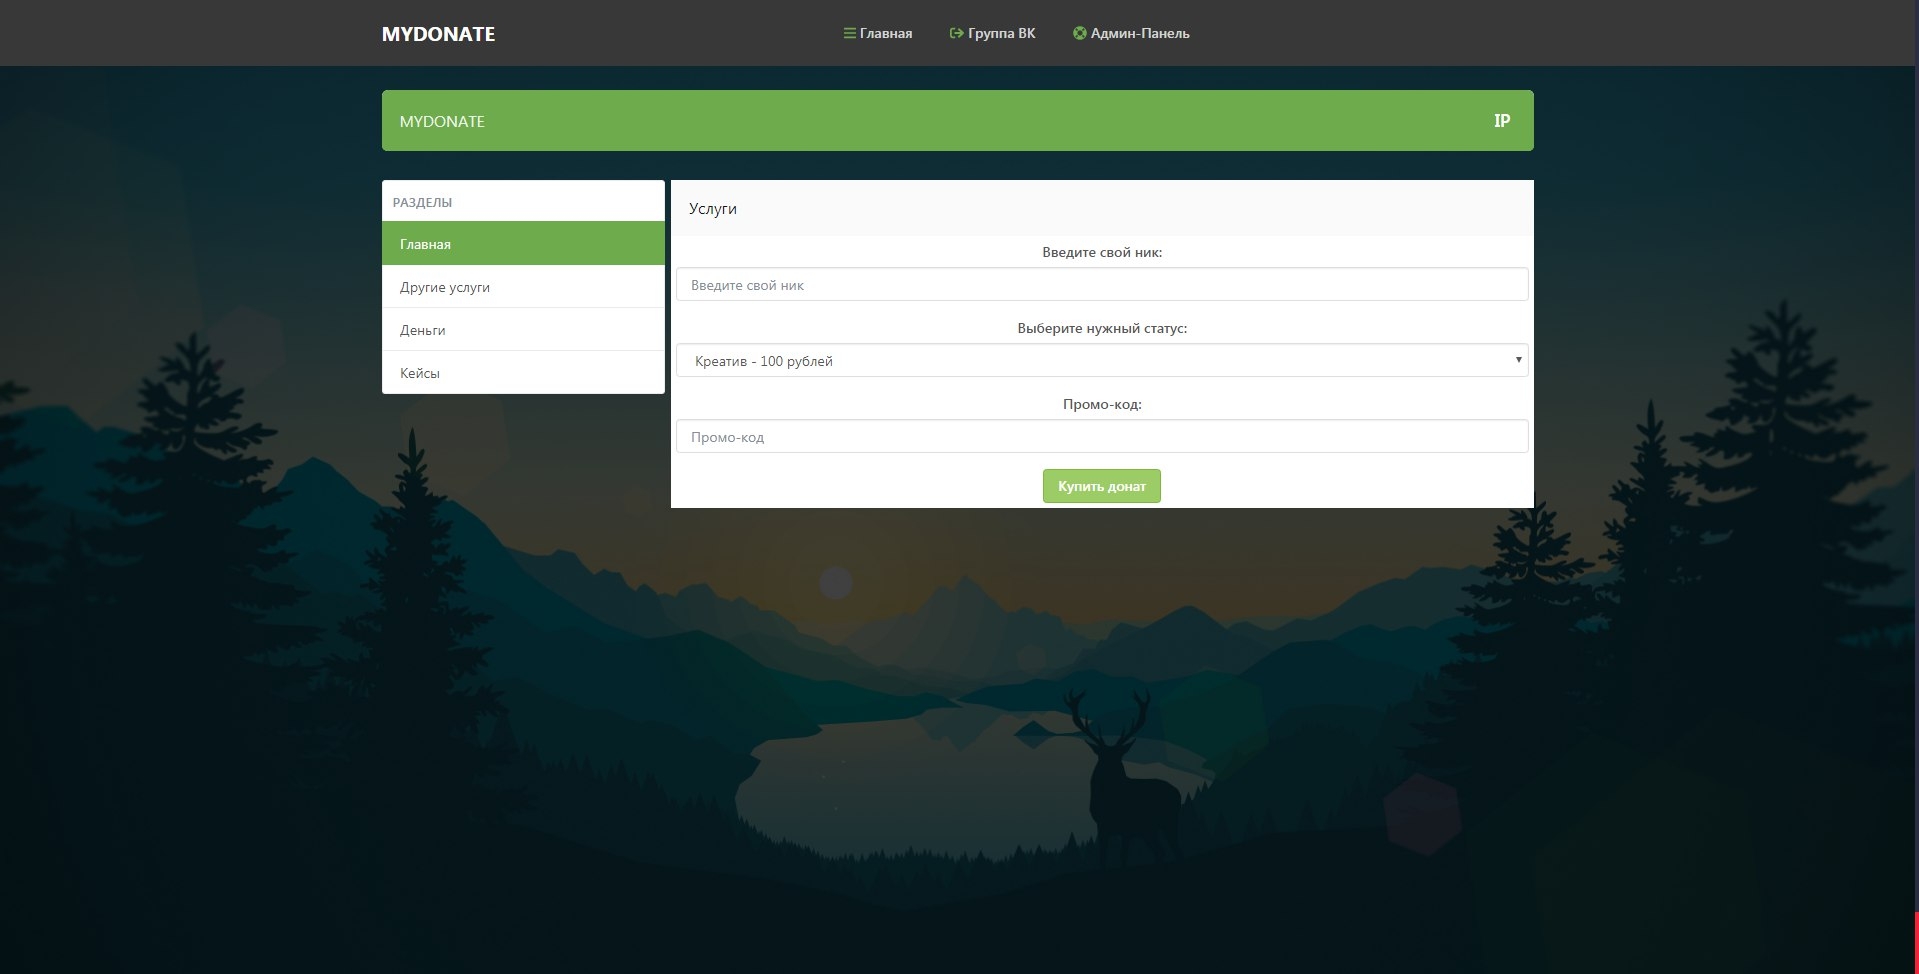Open the Группа ВК link
The width and height of the screenshot is (1919, 974).
(992, 33)
